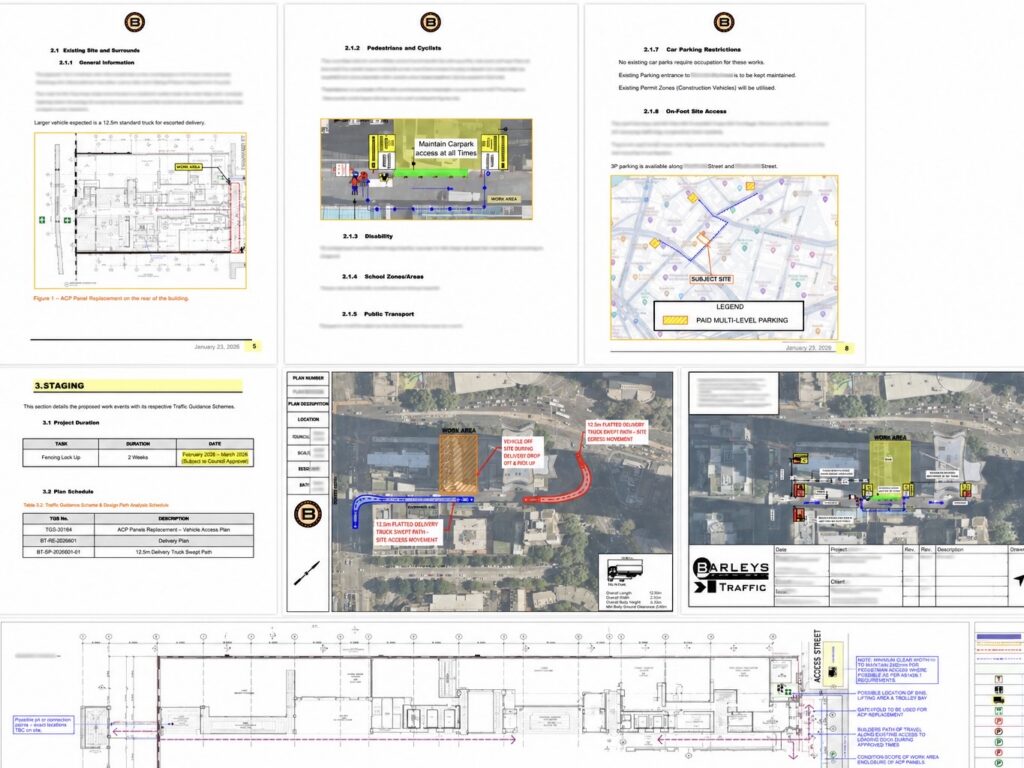This screenshot has width=1024, height=768.
Task: Click yellow page number 8
Action: pyautogui.click(x=846, y=348)
